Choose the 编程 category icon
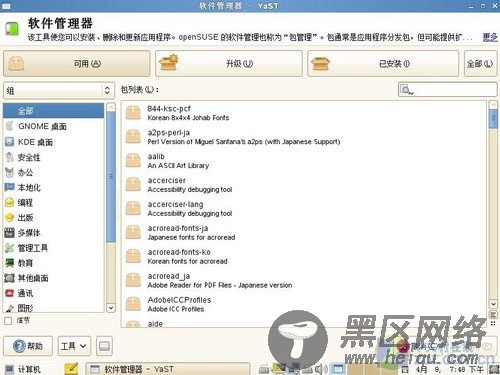Screen dimensions: 500x375 point(9,202)
